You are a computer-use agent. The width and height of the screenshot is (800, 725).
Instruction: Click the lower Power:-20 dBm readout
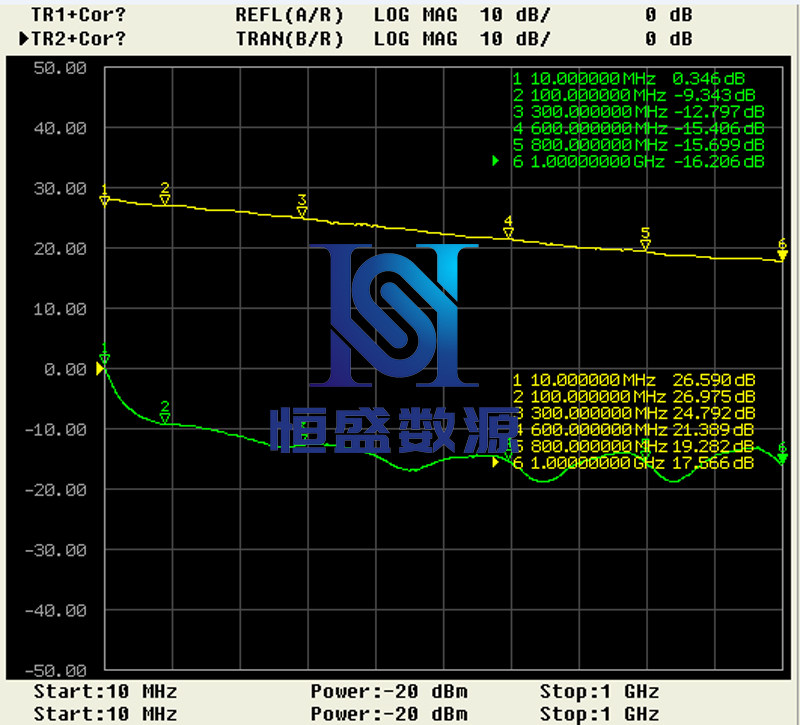(389, 714)
